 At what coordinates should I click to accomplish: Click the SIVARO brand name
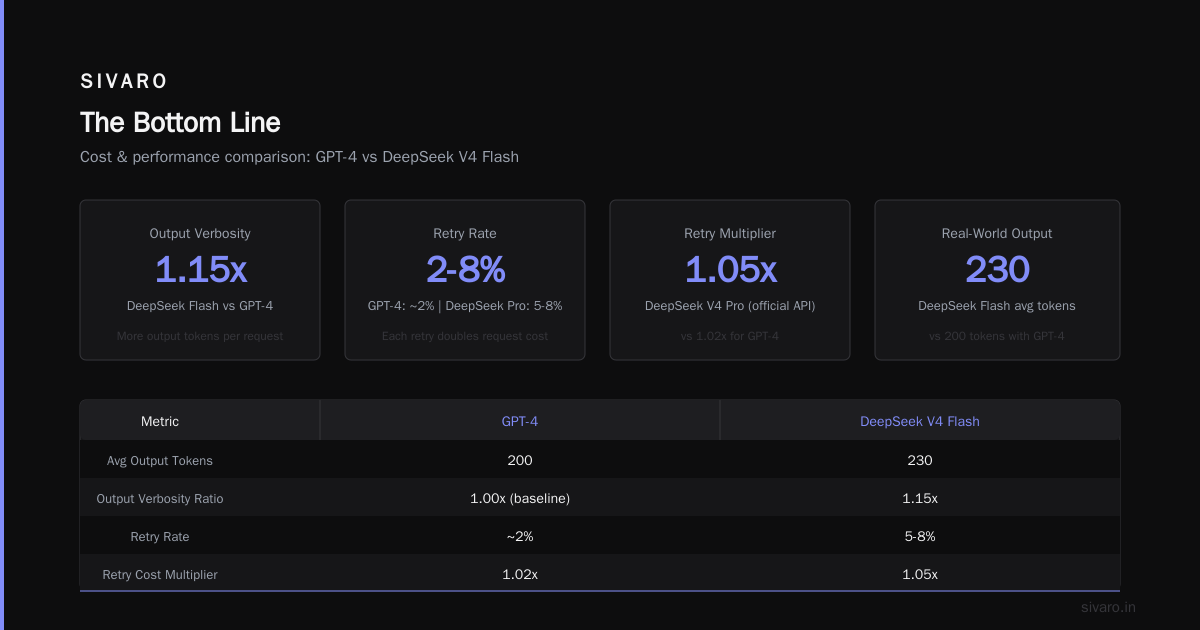[124, 82]
